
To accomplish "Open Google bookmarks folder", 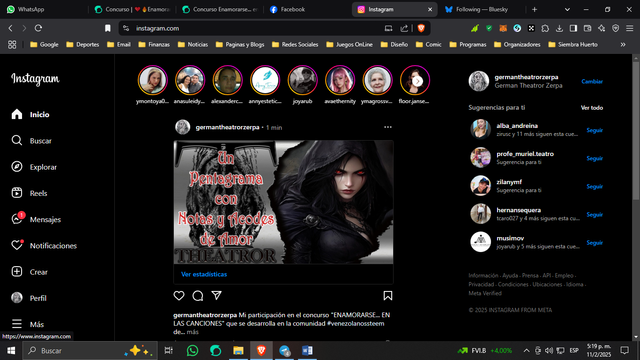I will [44, 44].
